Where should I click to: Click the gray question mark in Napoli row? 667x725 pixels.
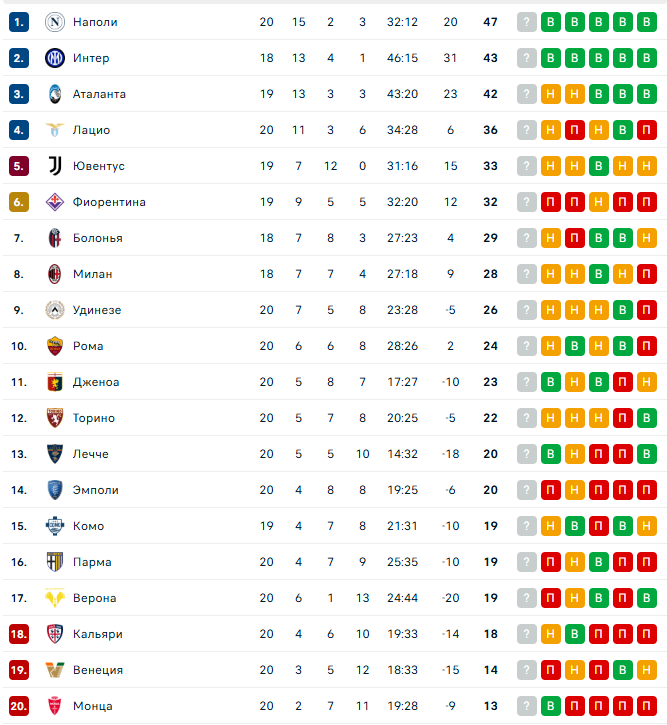coord(526,22)
